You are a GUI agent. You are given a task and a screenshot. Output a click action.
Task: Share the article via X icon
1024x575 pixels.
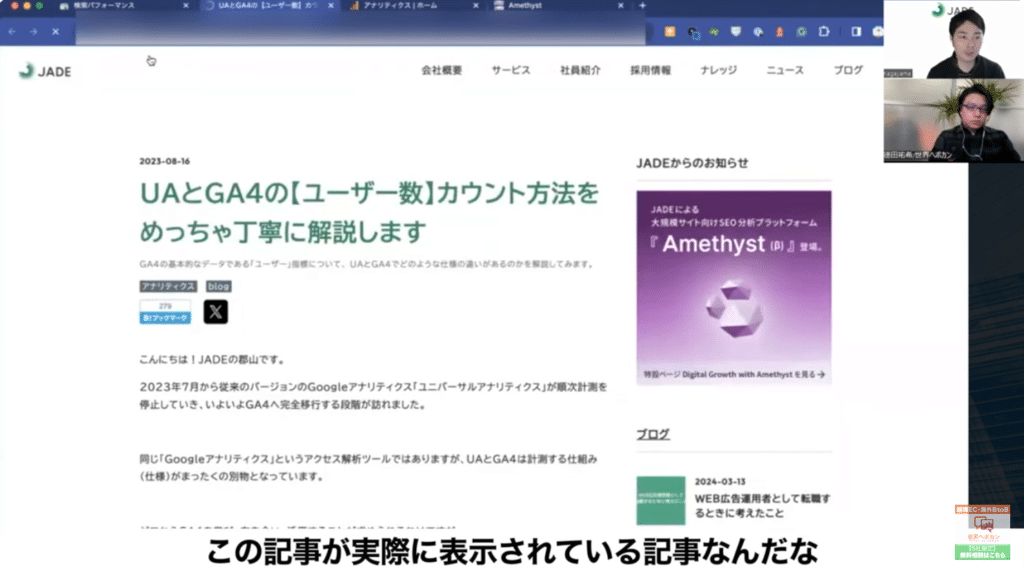click(x=216, y=312)
